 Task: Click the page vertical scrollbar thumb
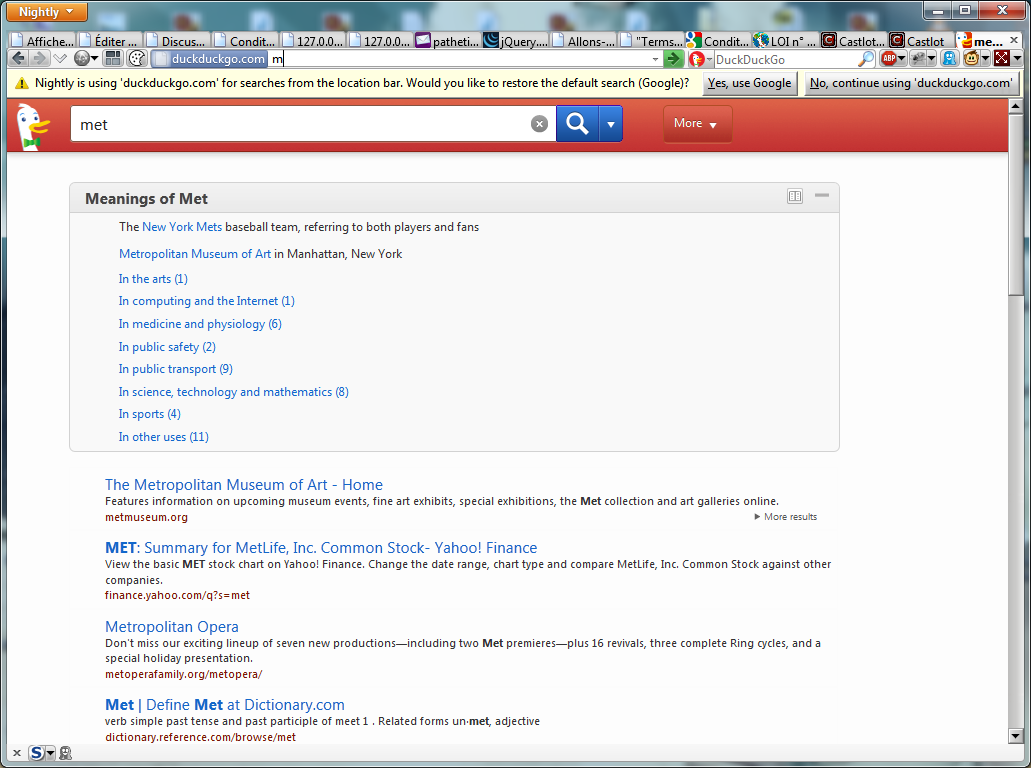point(1015,204)
